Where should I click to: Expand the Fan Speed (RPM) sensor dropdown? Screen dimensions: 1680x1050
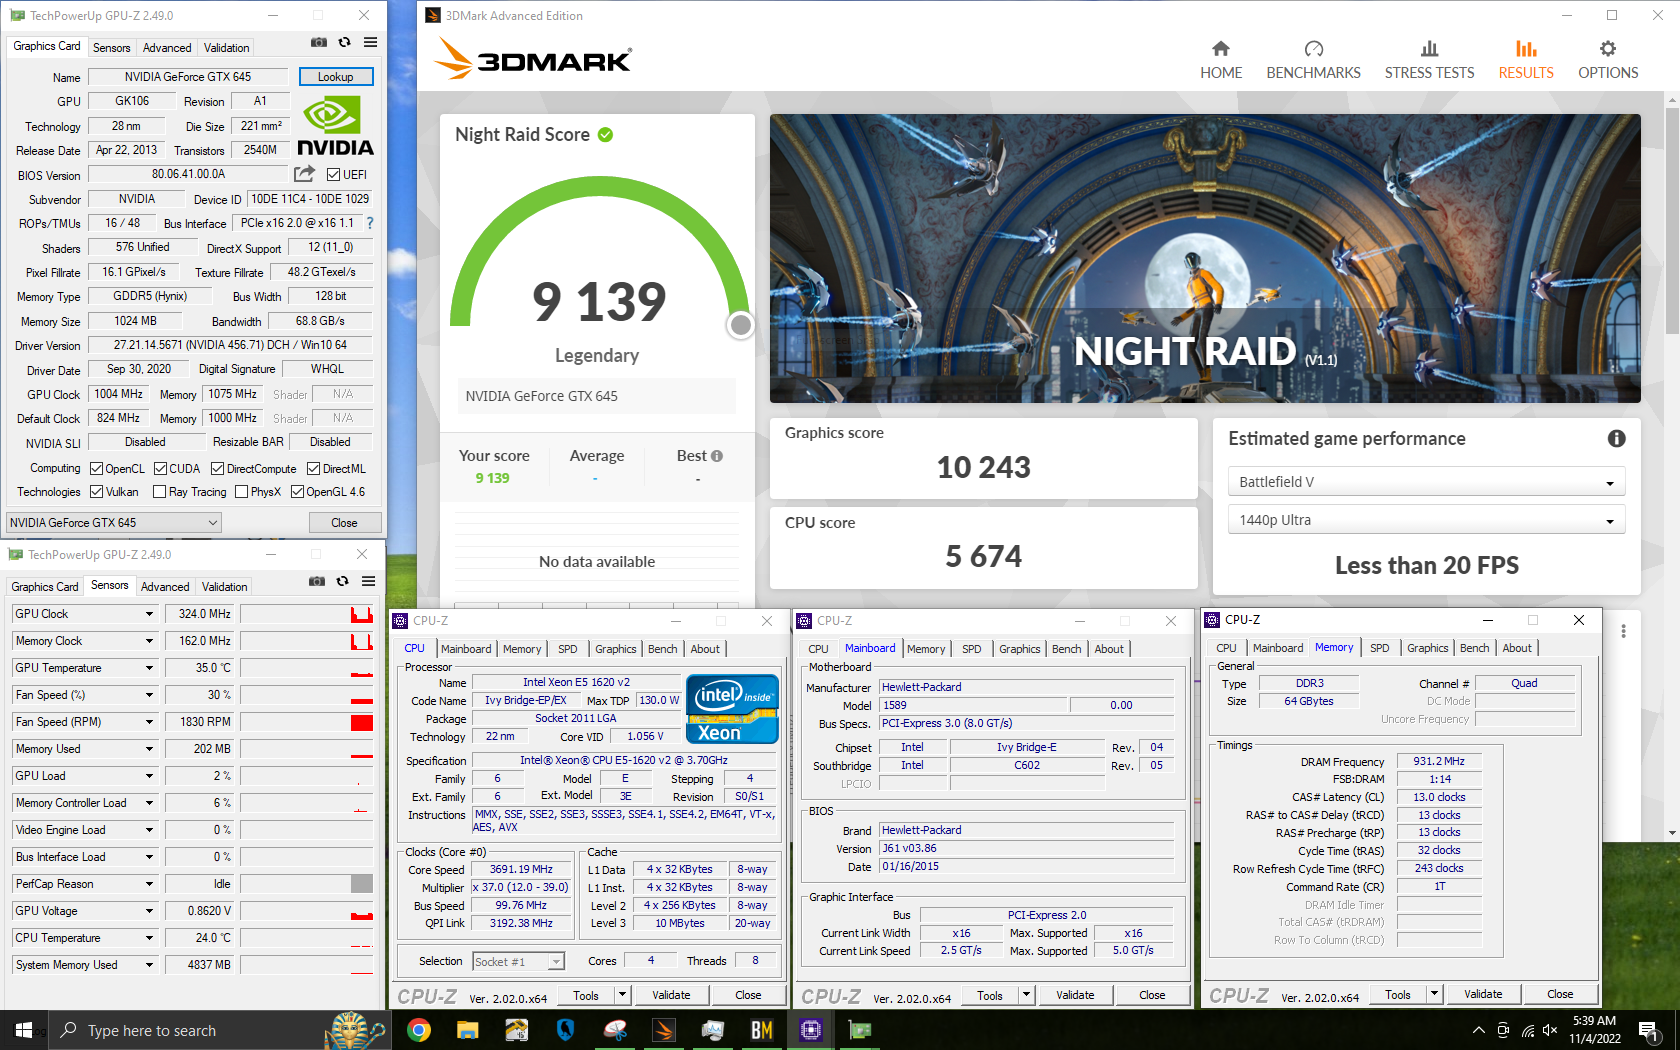pyautogui.click(x=149, y=722)
